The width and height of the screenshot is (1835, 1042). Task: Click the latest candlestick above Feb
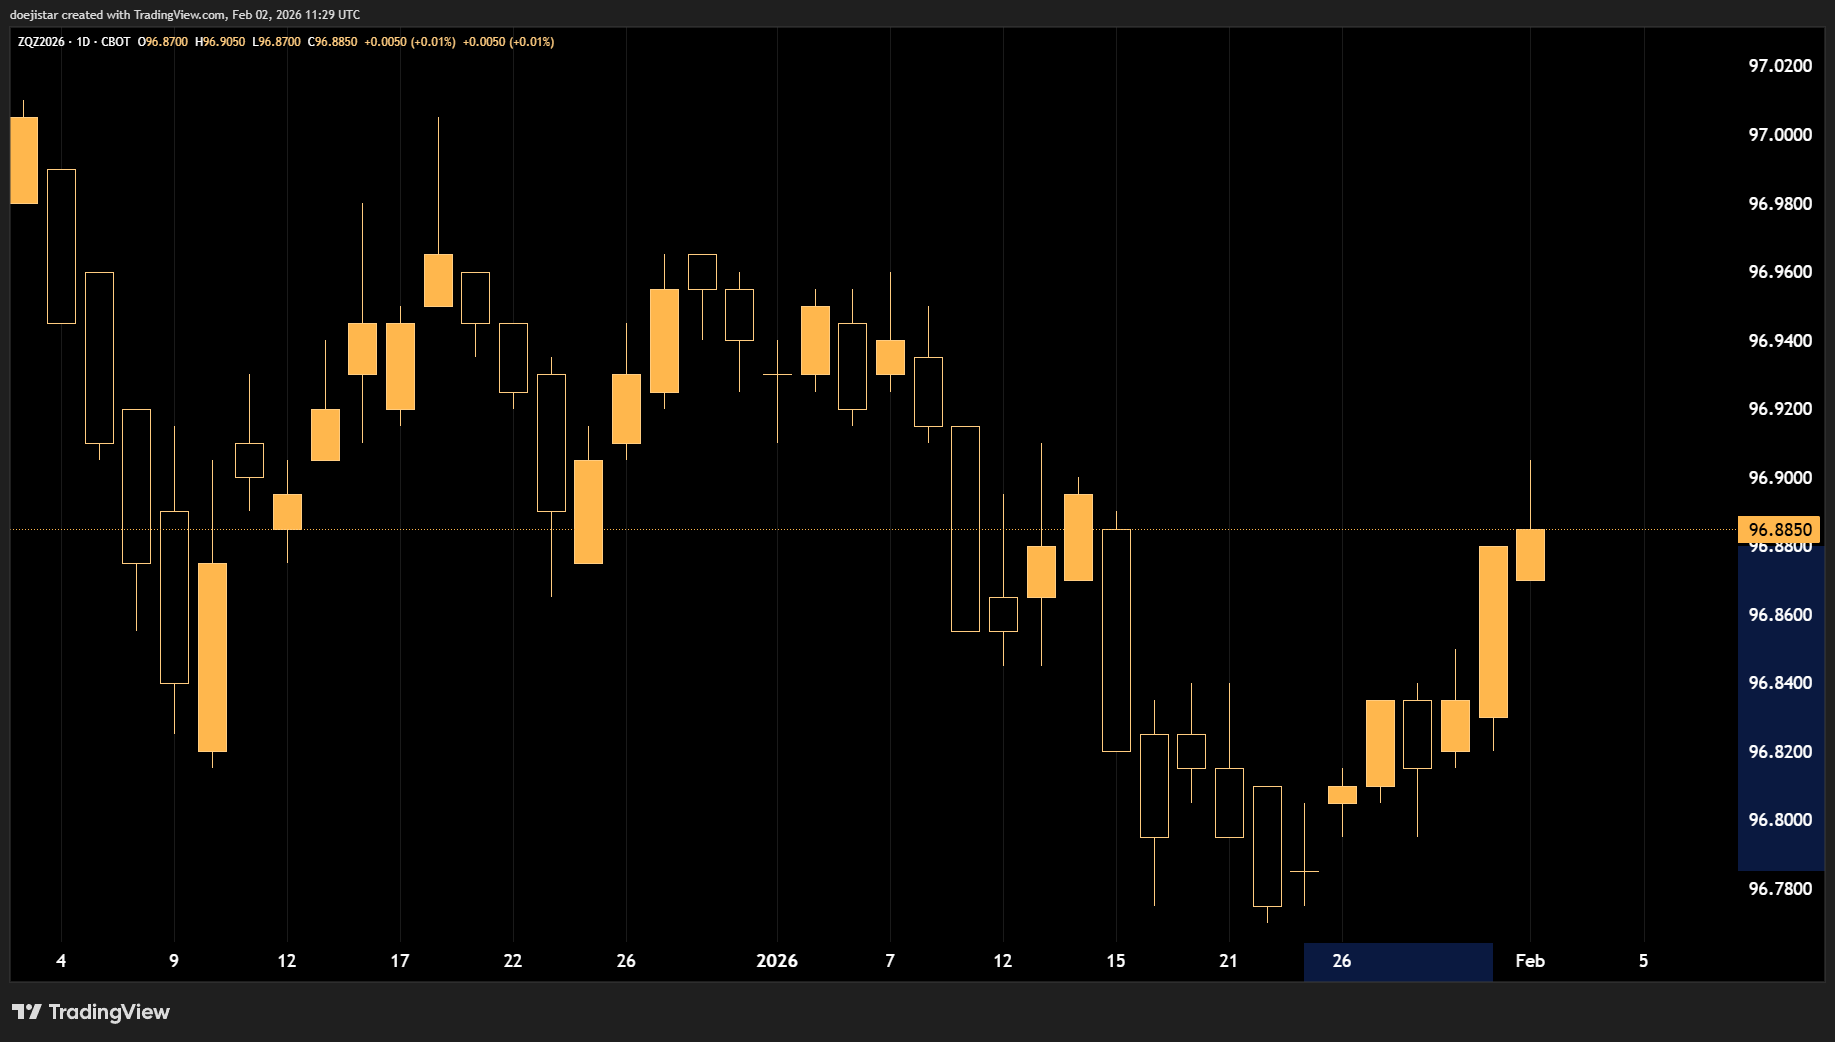click(1530, 555)
